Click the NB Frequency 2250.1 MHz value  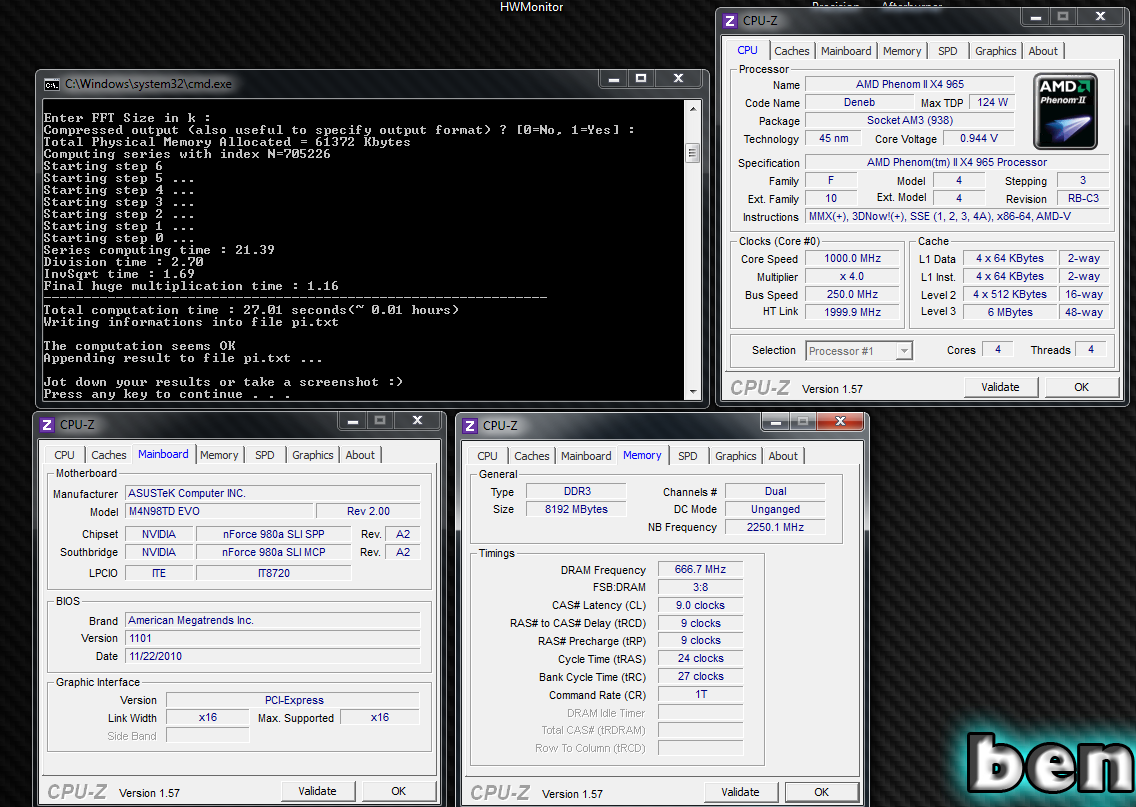coord(775,527)
